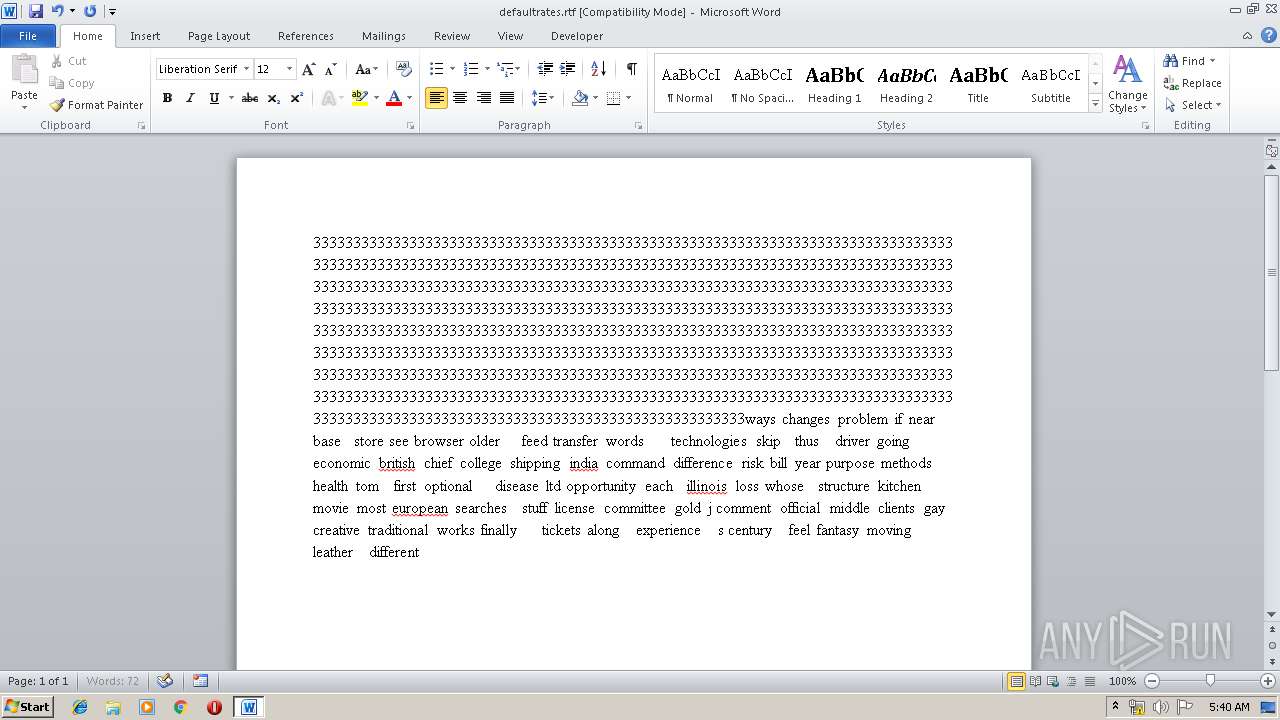Click the Change Styles icon
This screenshot has width=1280, height=720.
pos(1127,84)
